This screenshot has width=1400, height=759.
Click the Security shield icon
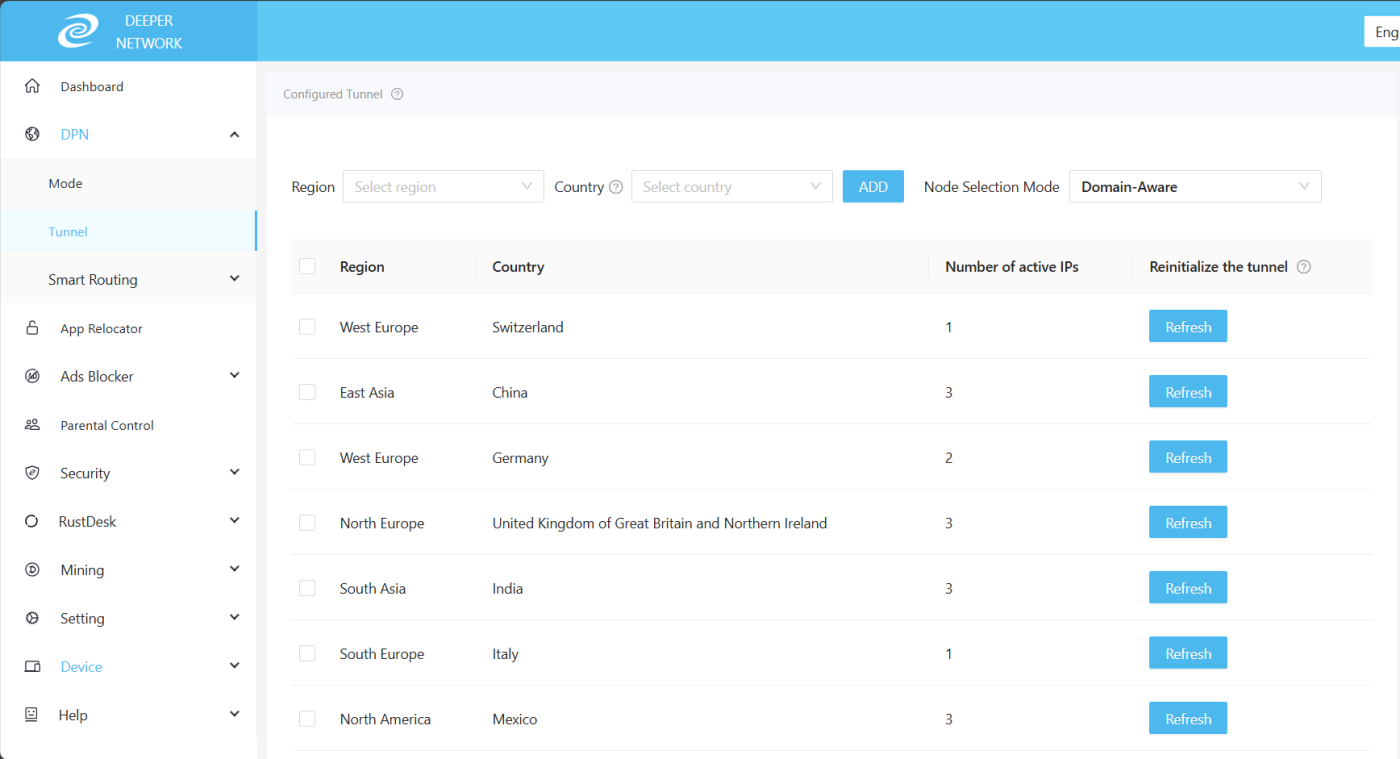pyautogui.click(x=32, y=473)
